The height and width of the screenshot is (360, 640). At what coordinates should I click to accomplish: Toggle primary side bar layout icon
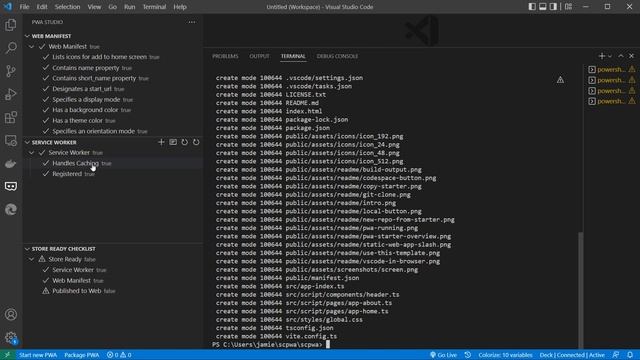(532, 7)
